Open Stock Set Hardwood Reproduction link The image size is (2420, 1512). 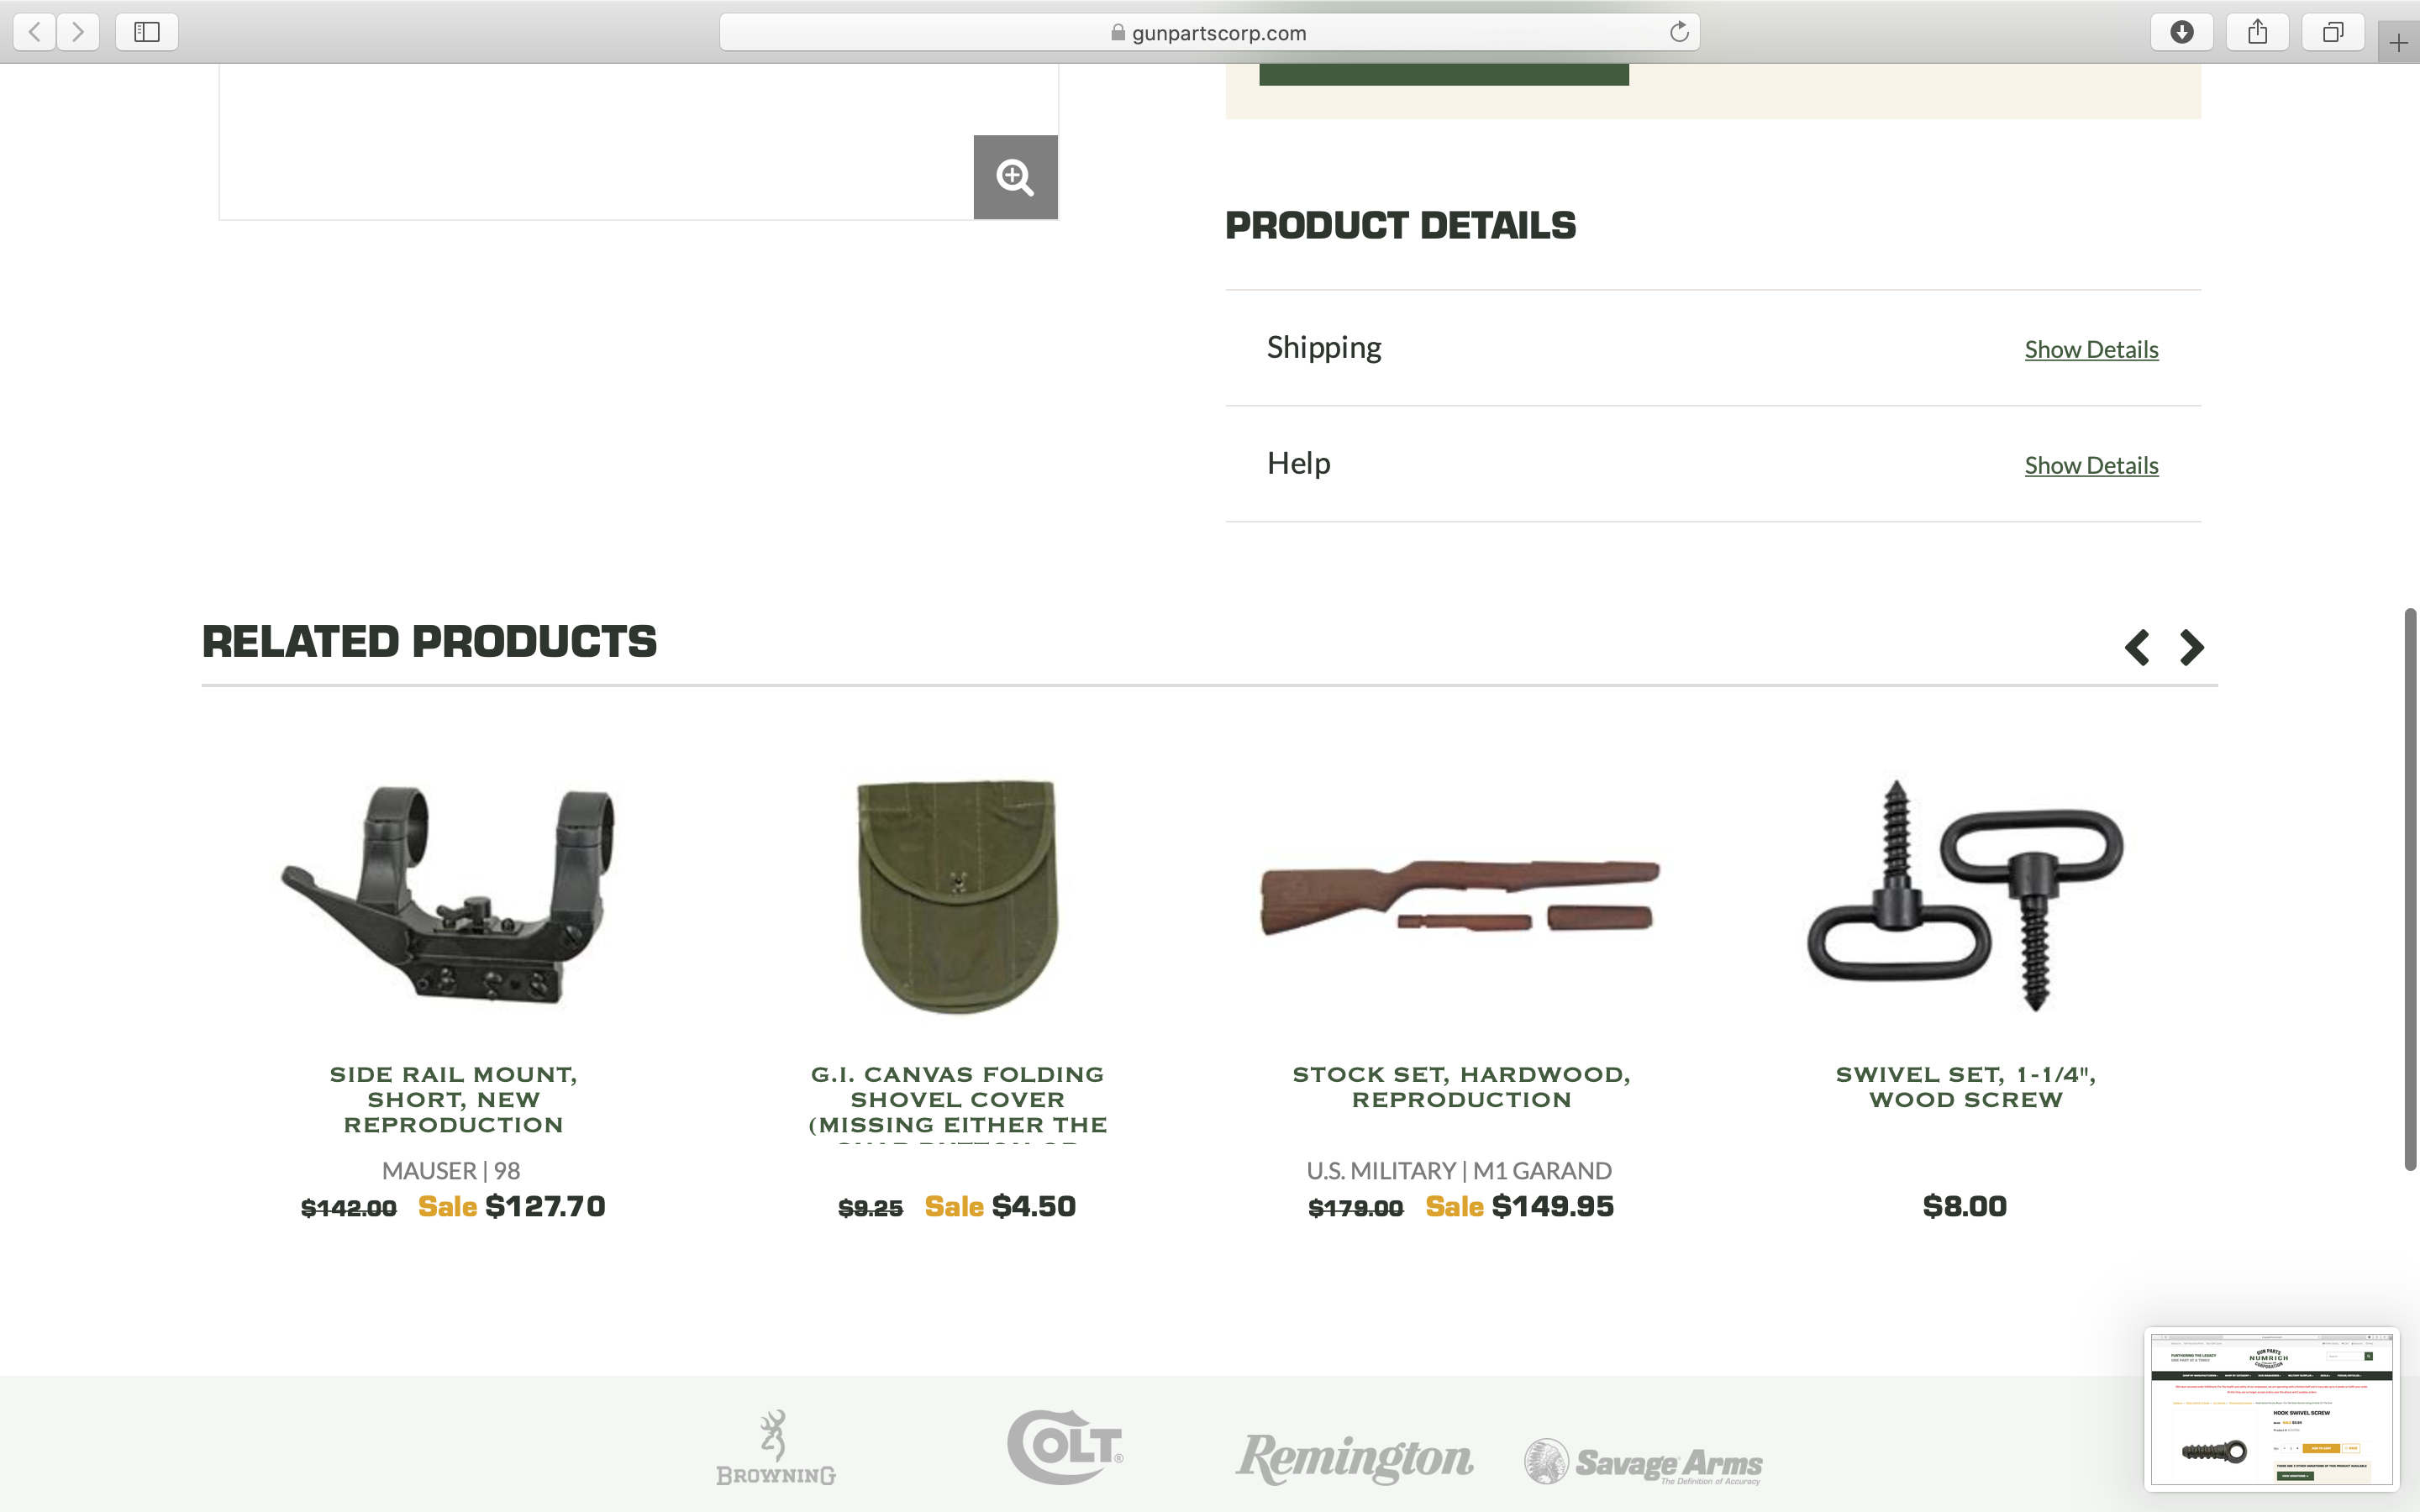pos(1461,1087)
